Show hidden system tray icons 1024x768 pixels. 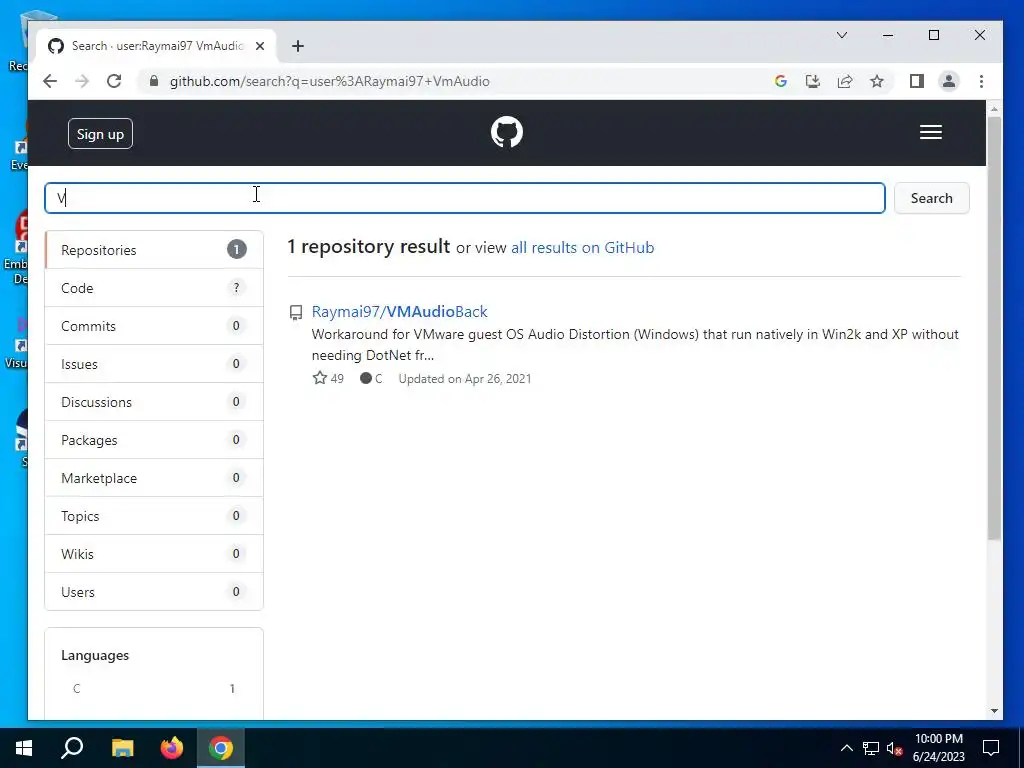846,748
